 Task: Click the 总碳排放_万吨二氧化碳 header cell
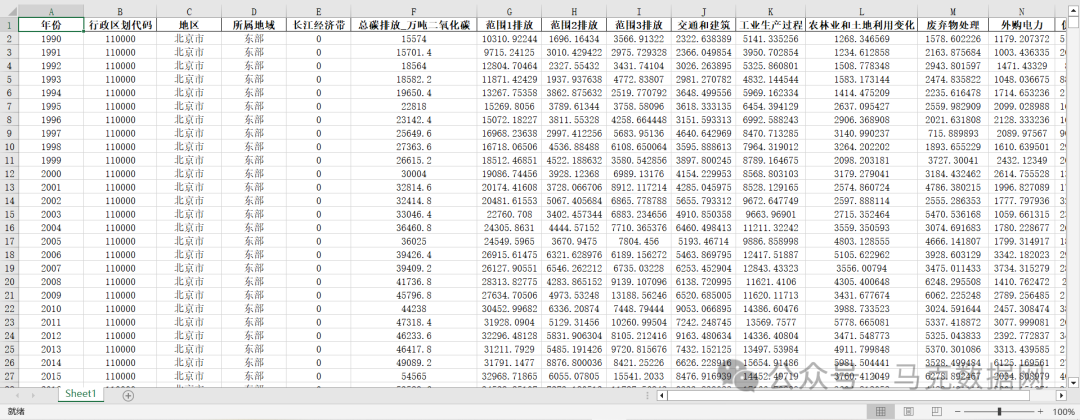tap(413, 25)
